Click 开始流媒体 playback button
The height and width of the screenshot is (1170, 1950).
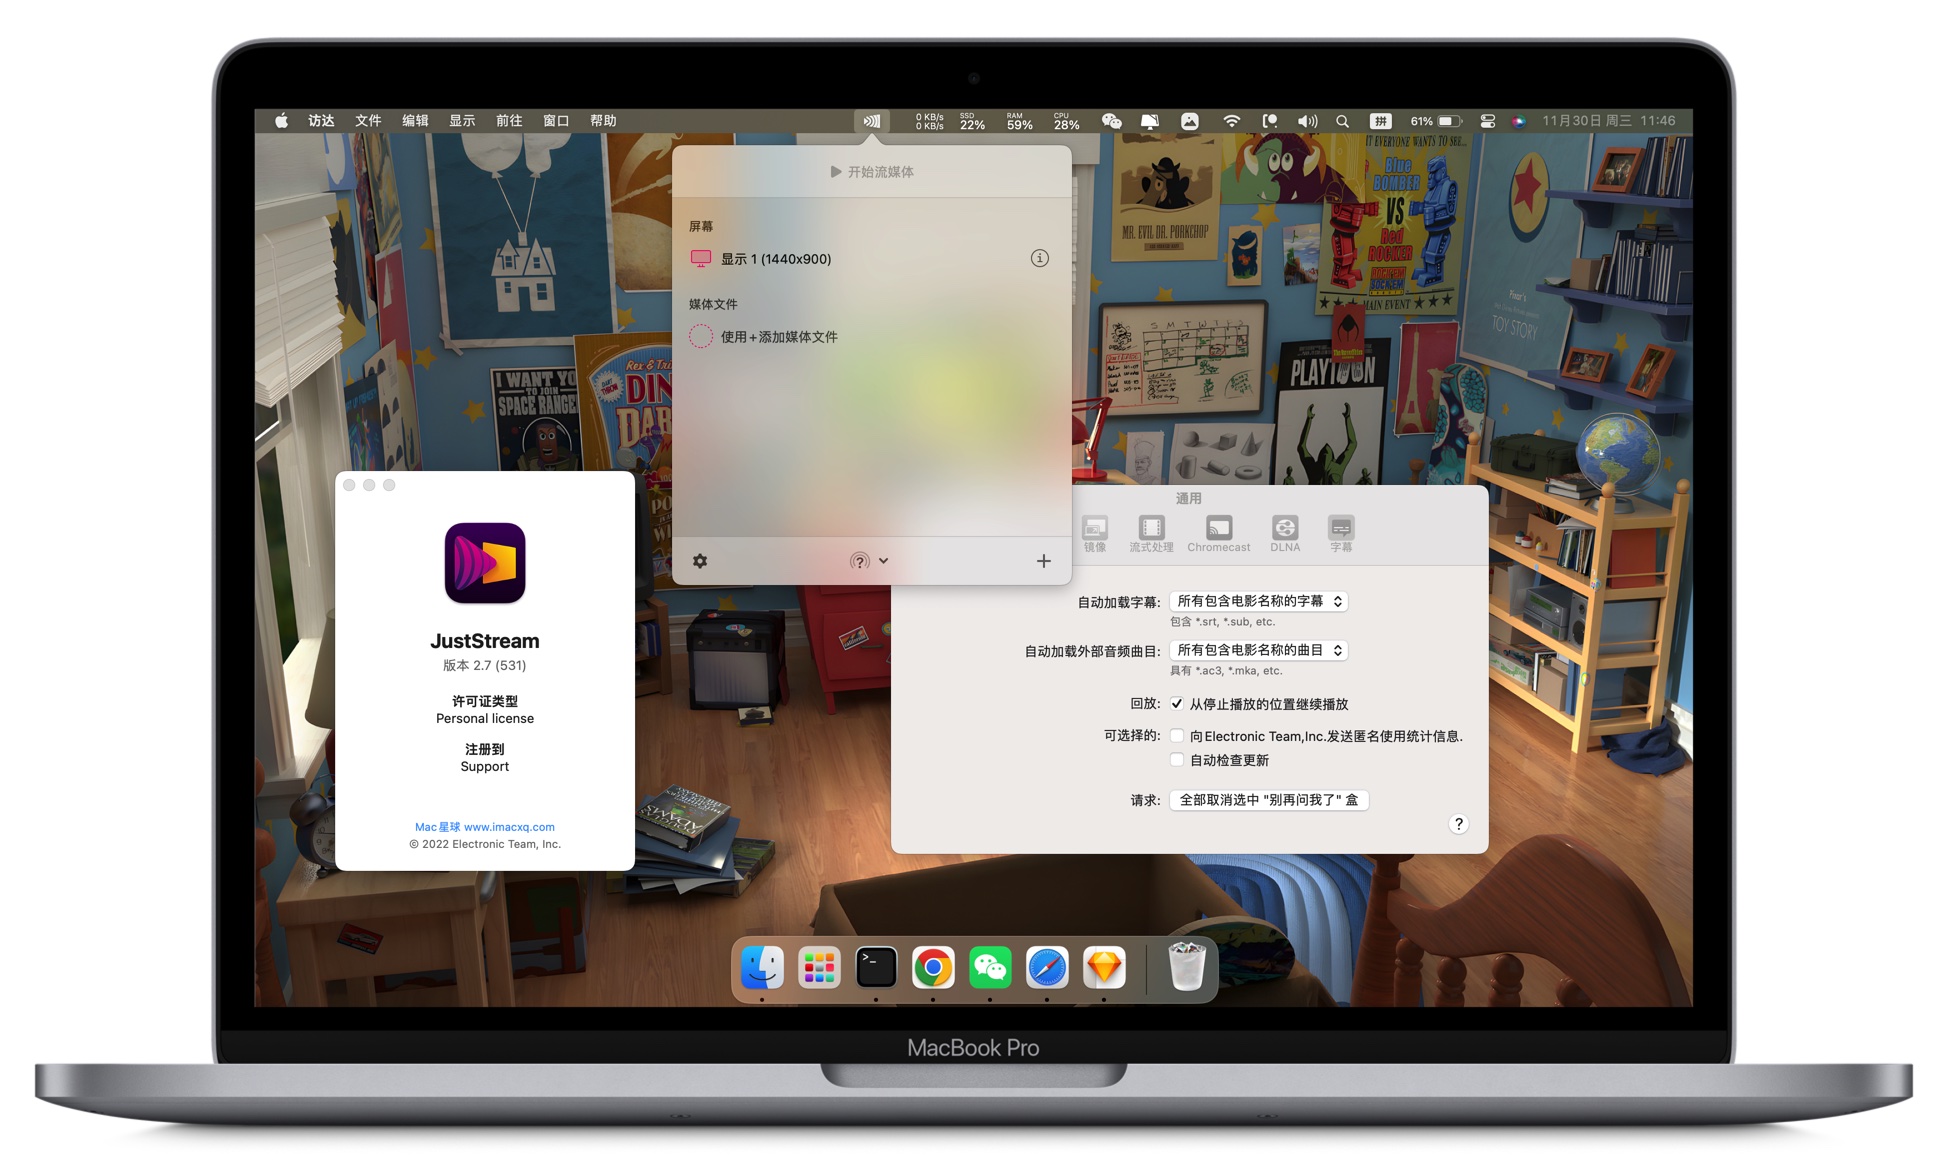[873, 173]
